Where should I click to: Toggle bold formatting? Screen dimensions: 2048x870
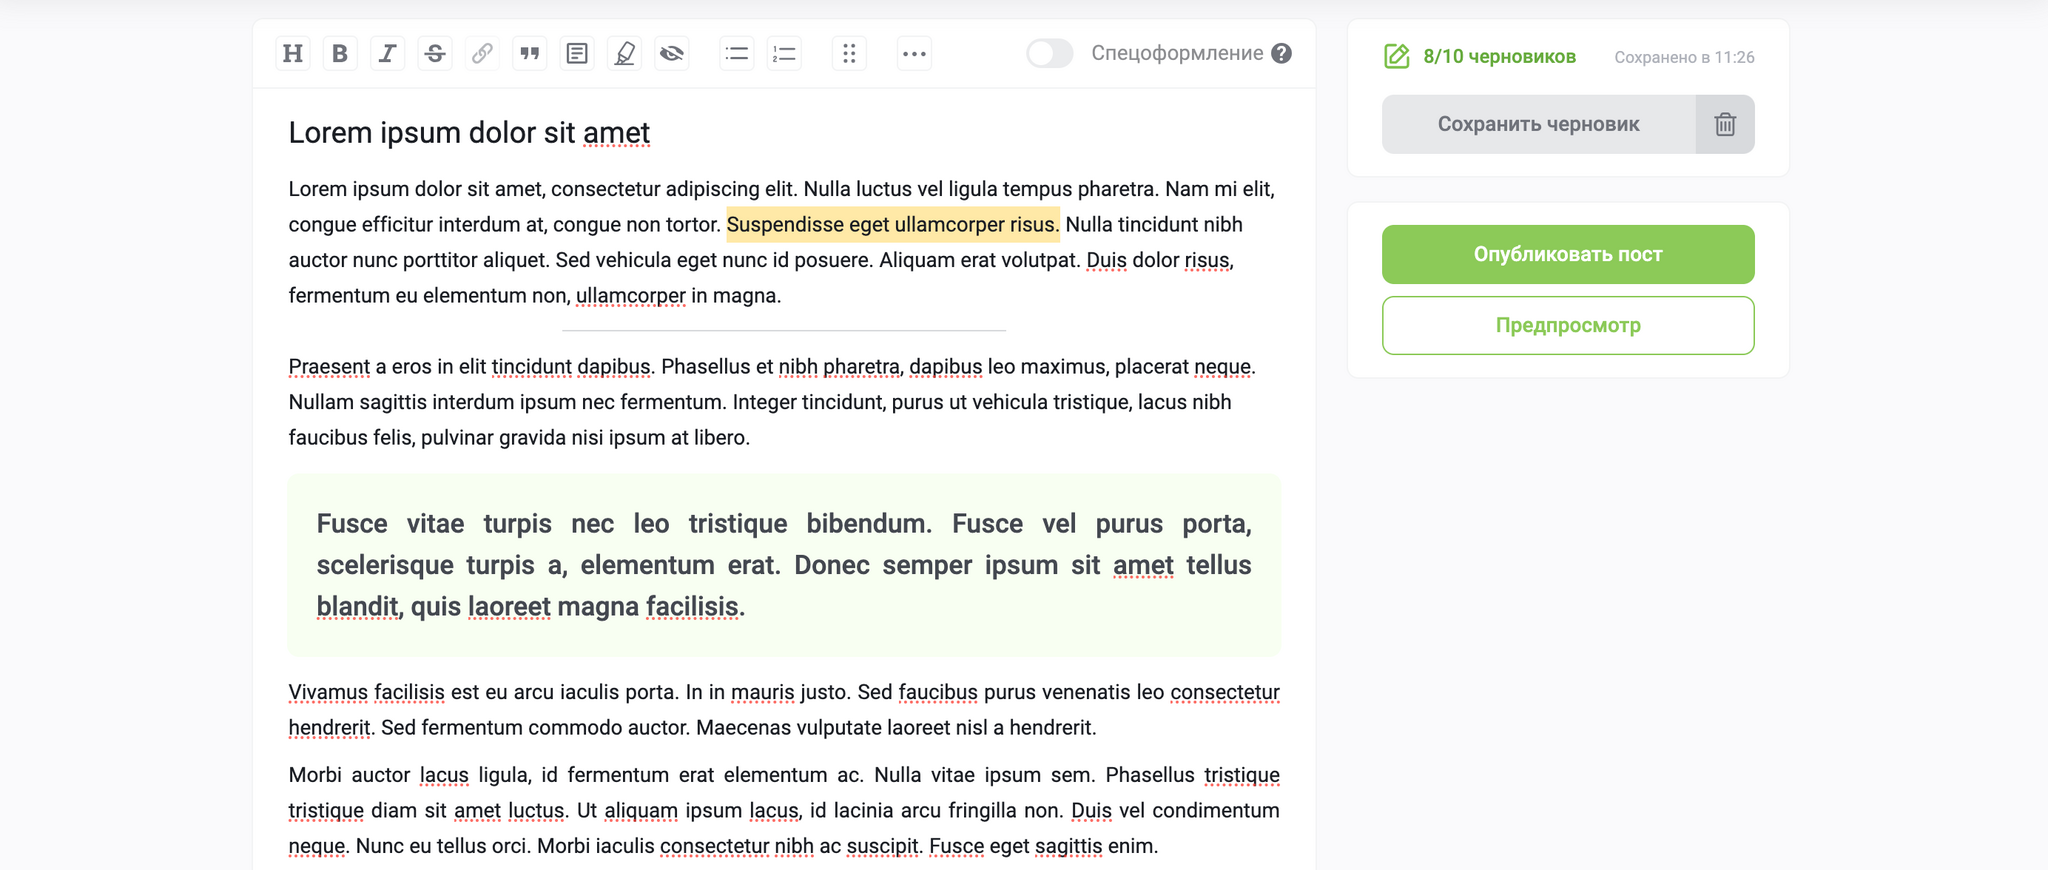pos(340,54)
